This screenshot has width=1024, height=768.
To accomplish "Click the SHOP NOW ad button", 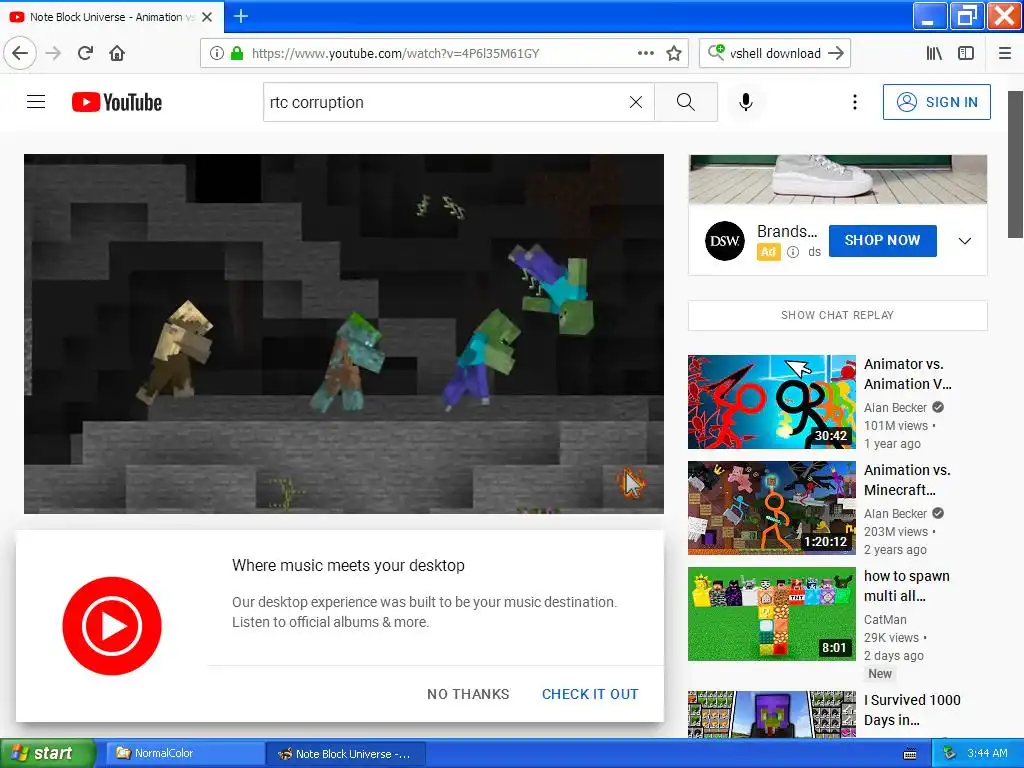I will pyautogui.click(x=882, y=240).
